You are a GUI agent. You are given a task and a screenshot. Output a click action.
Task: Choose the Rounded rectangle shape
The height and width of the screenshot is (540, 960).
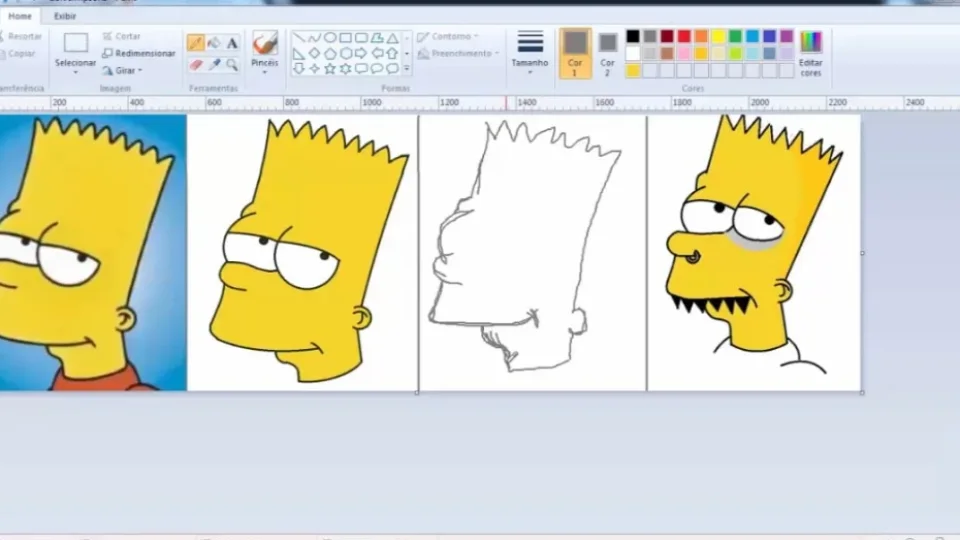coord(361,38)
